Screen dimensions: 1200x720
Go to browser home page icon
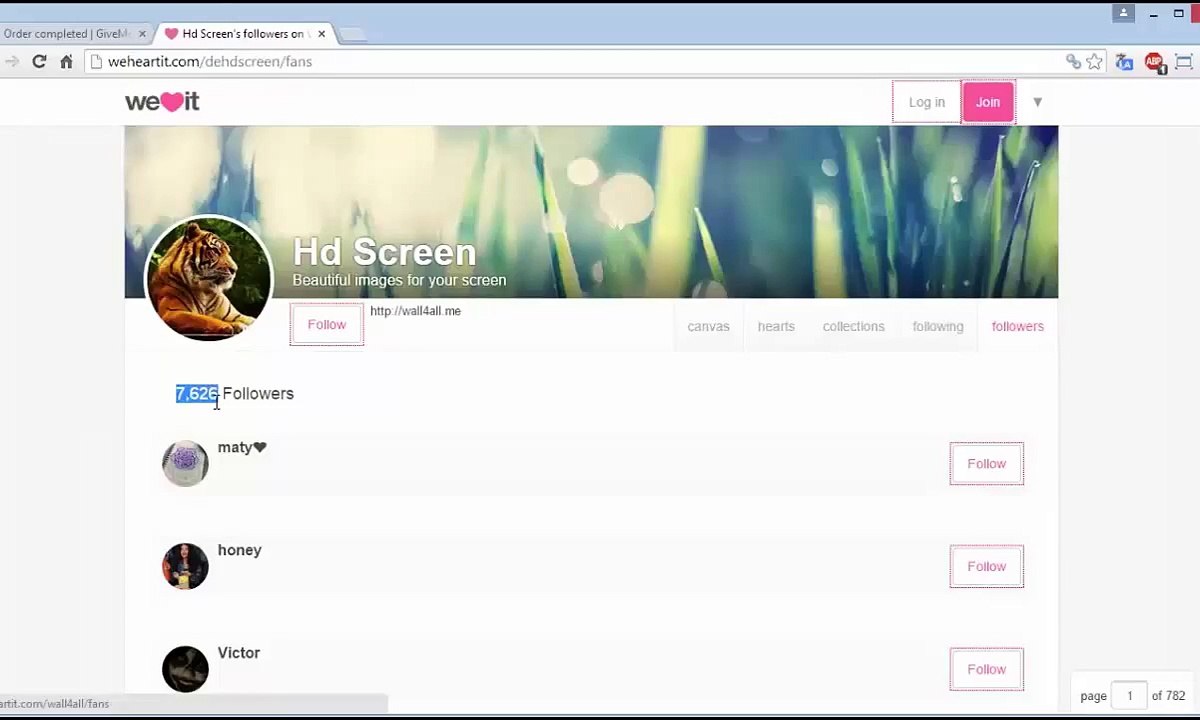pos(66,61)
